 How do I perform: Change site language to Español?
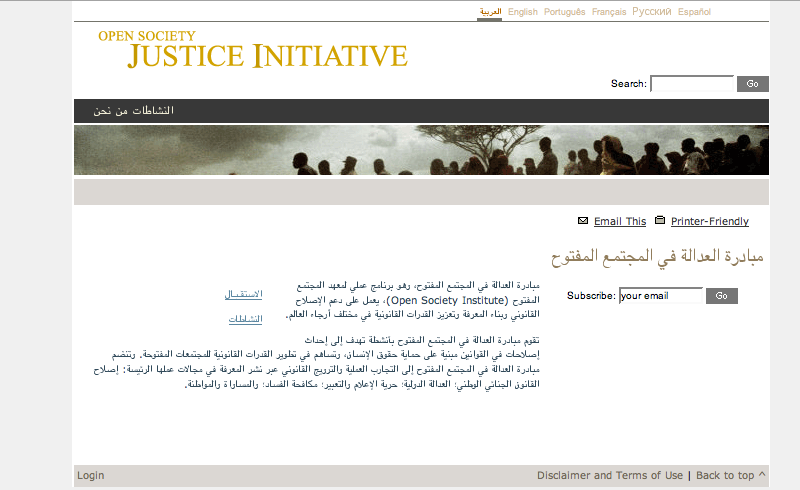click(694, 12)
